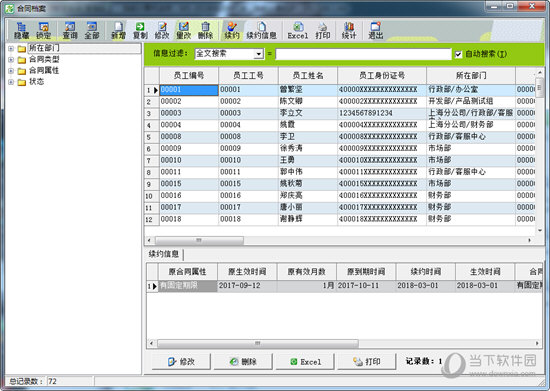The height and width of the screenshot is (391, 550).
Task: Click the bottom 打印 button
Action: pos(367,361)
